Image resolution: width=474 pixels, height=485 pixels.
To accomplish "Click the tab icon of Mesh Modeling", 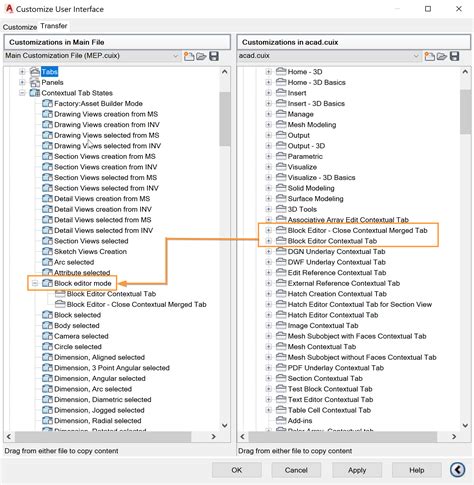I will pyautogui.click(x=281, y=124).
